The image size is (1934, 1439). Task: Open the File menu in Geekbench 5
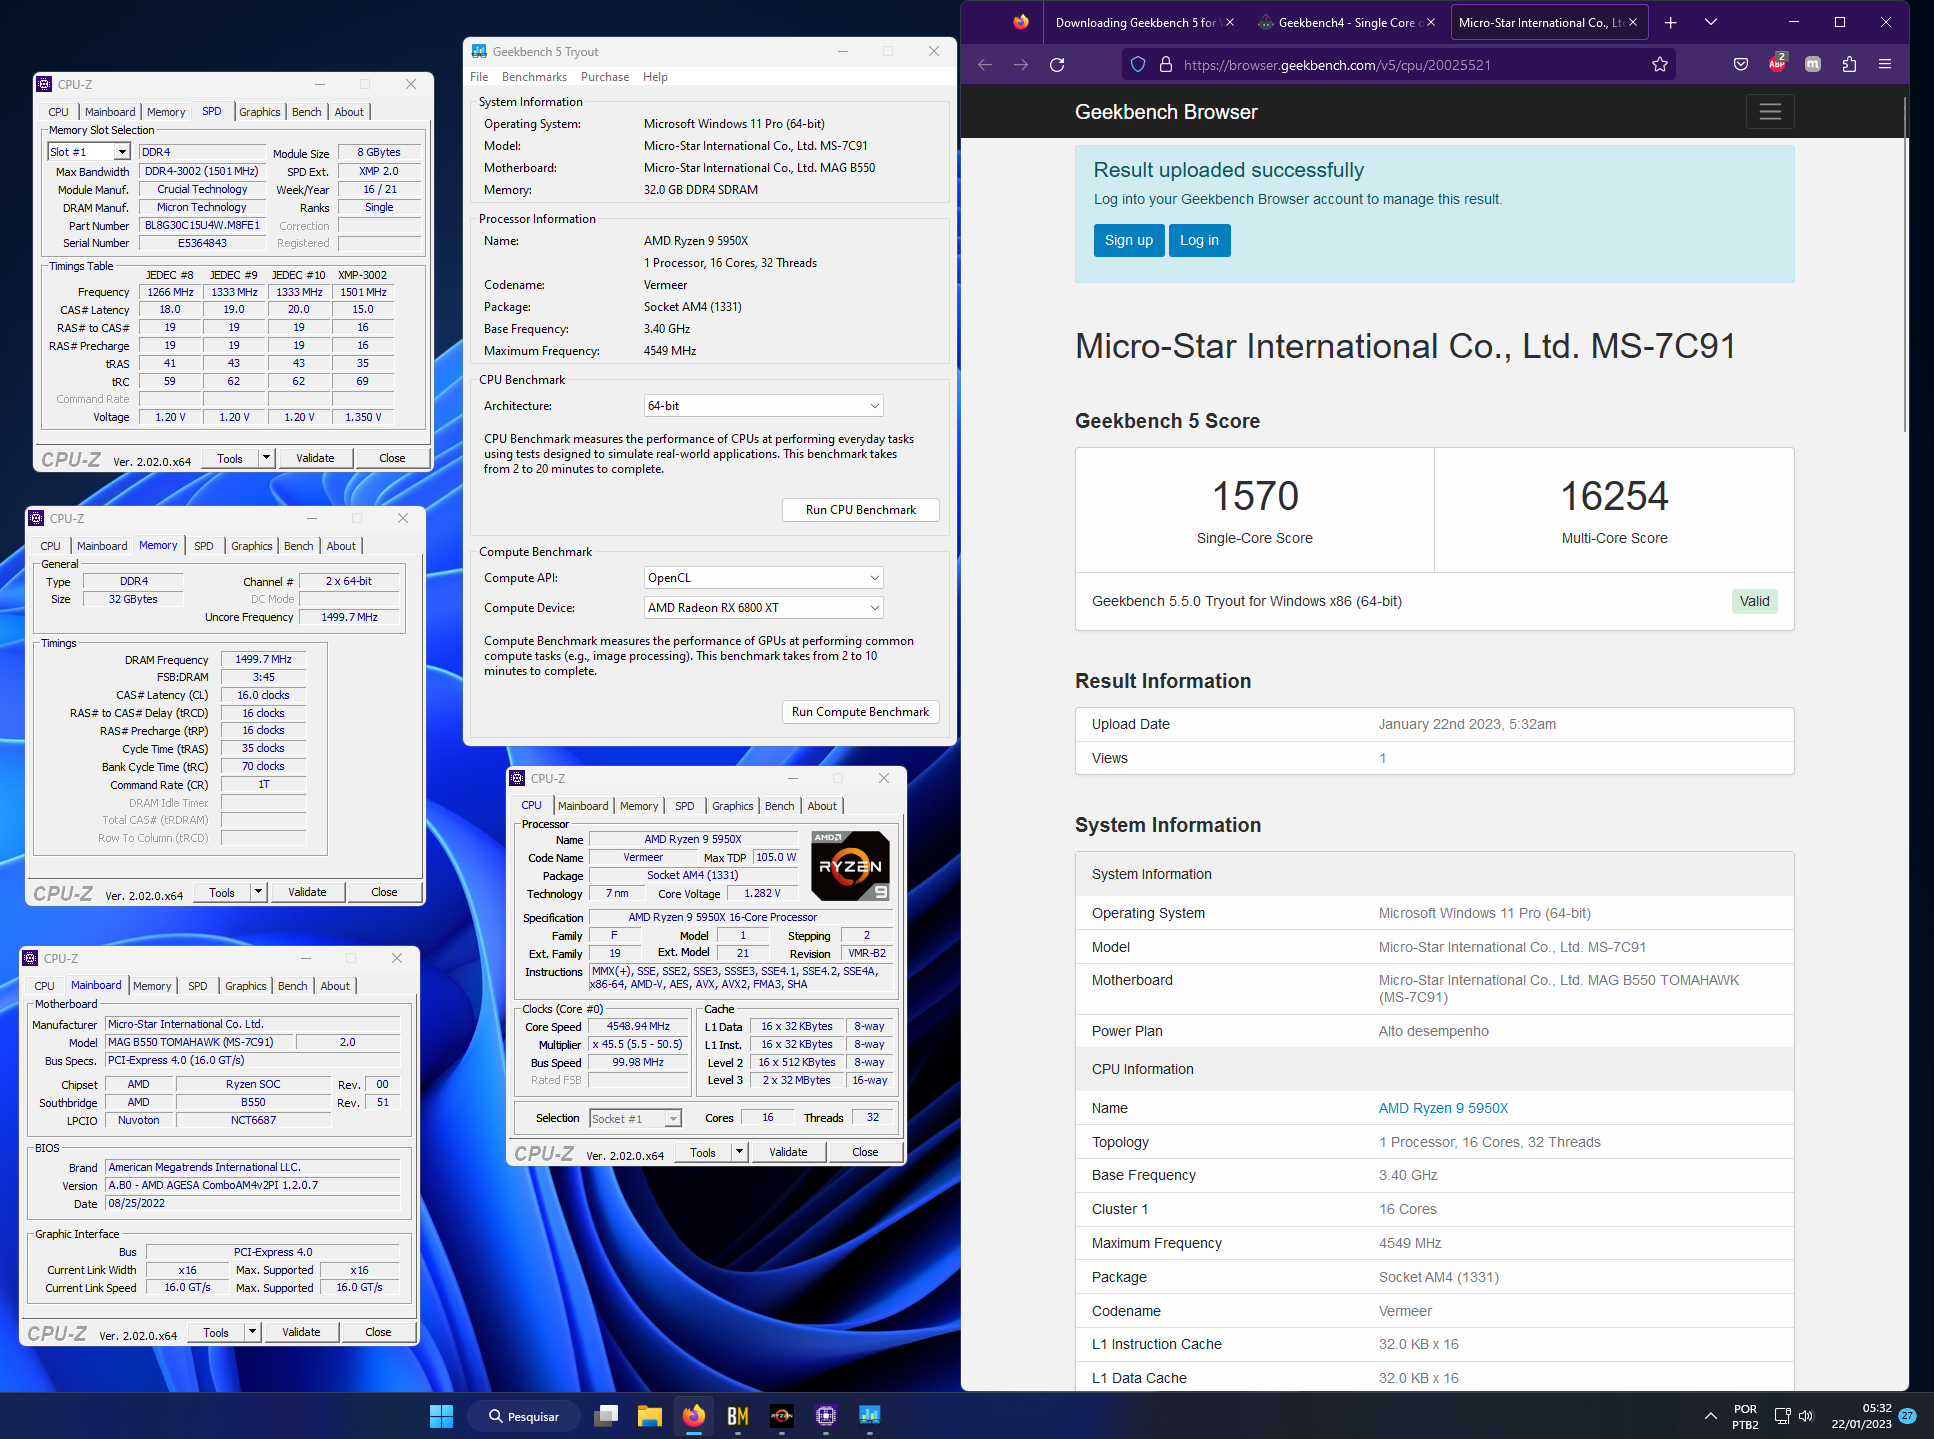click(x=479, y=77)
